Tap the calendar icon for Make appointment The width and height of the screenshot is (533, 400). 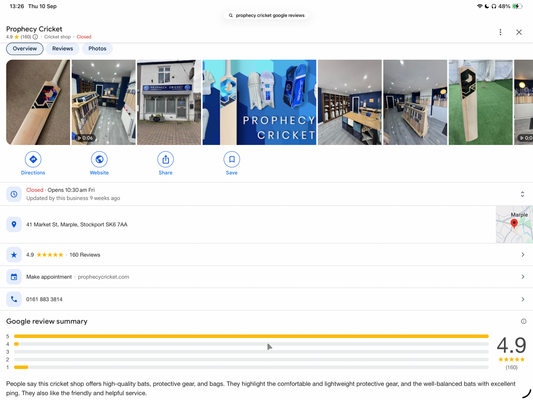tap(14, 277)
